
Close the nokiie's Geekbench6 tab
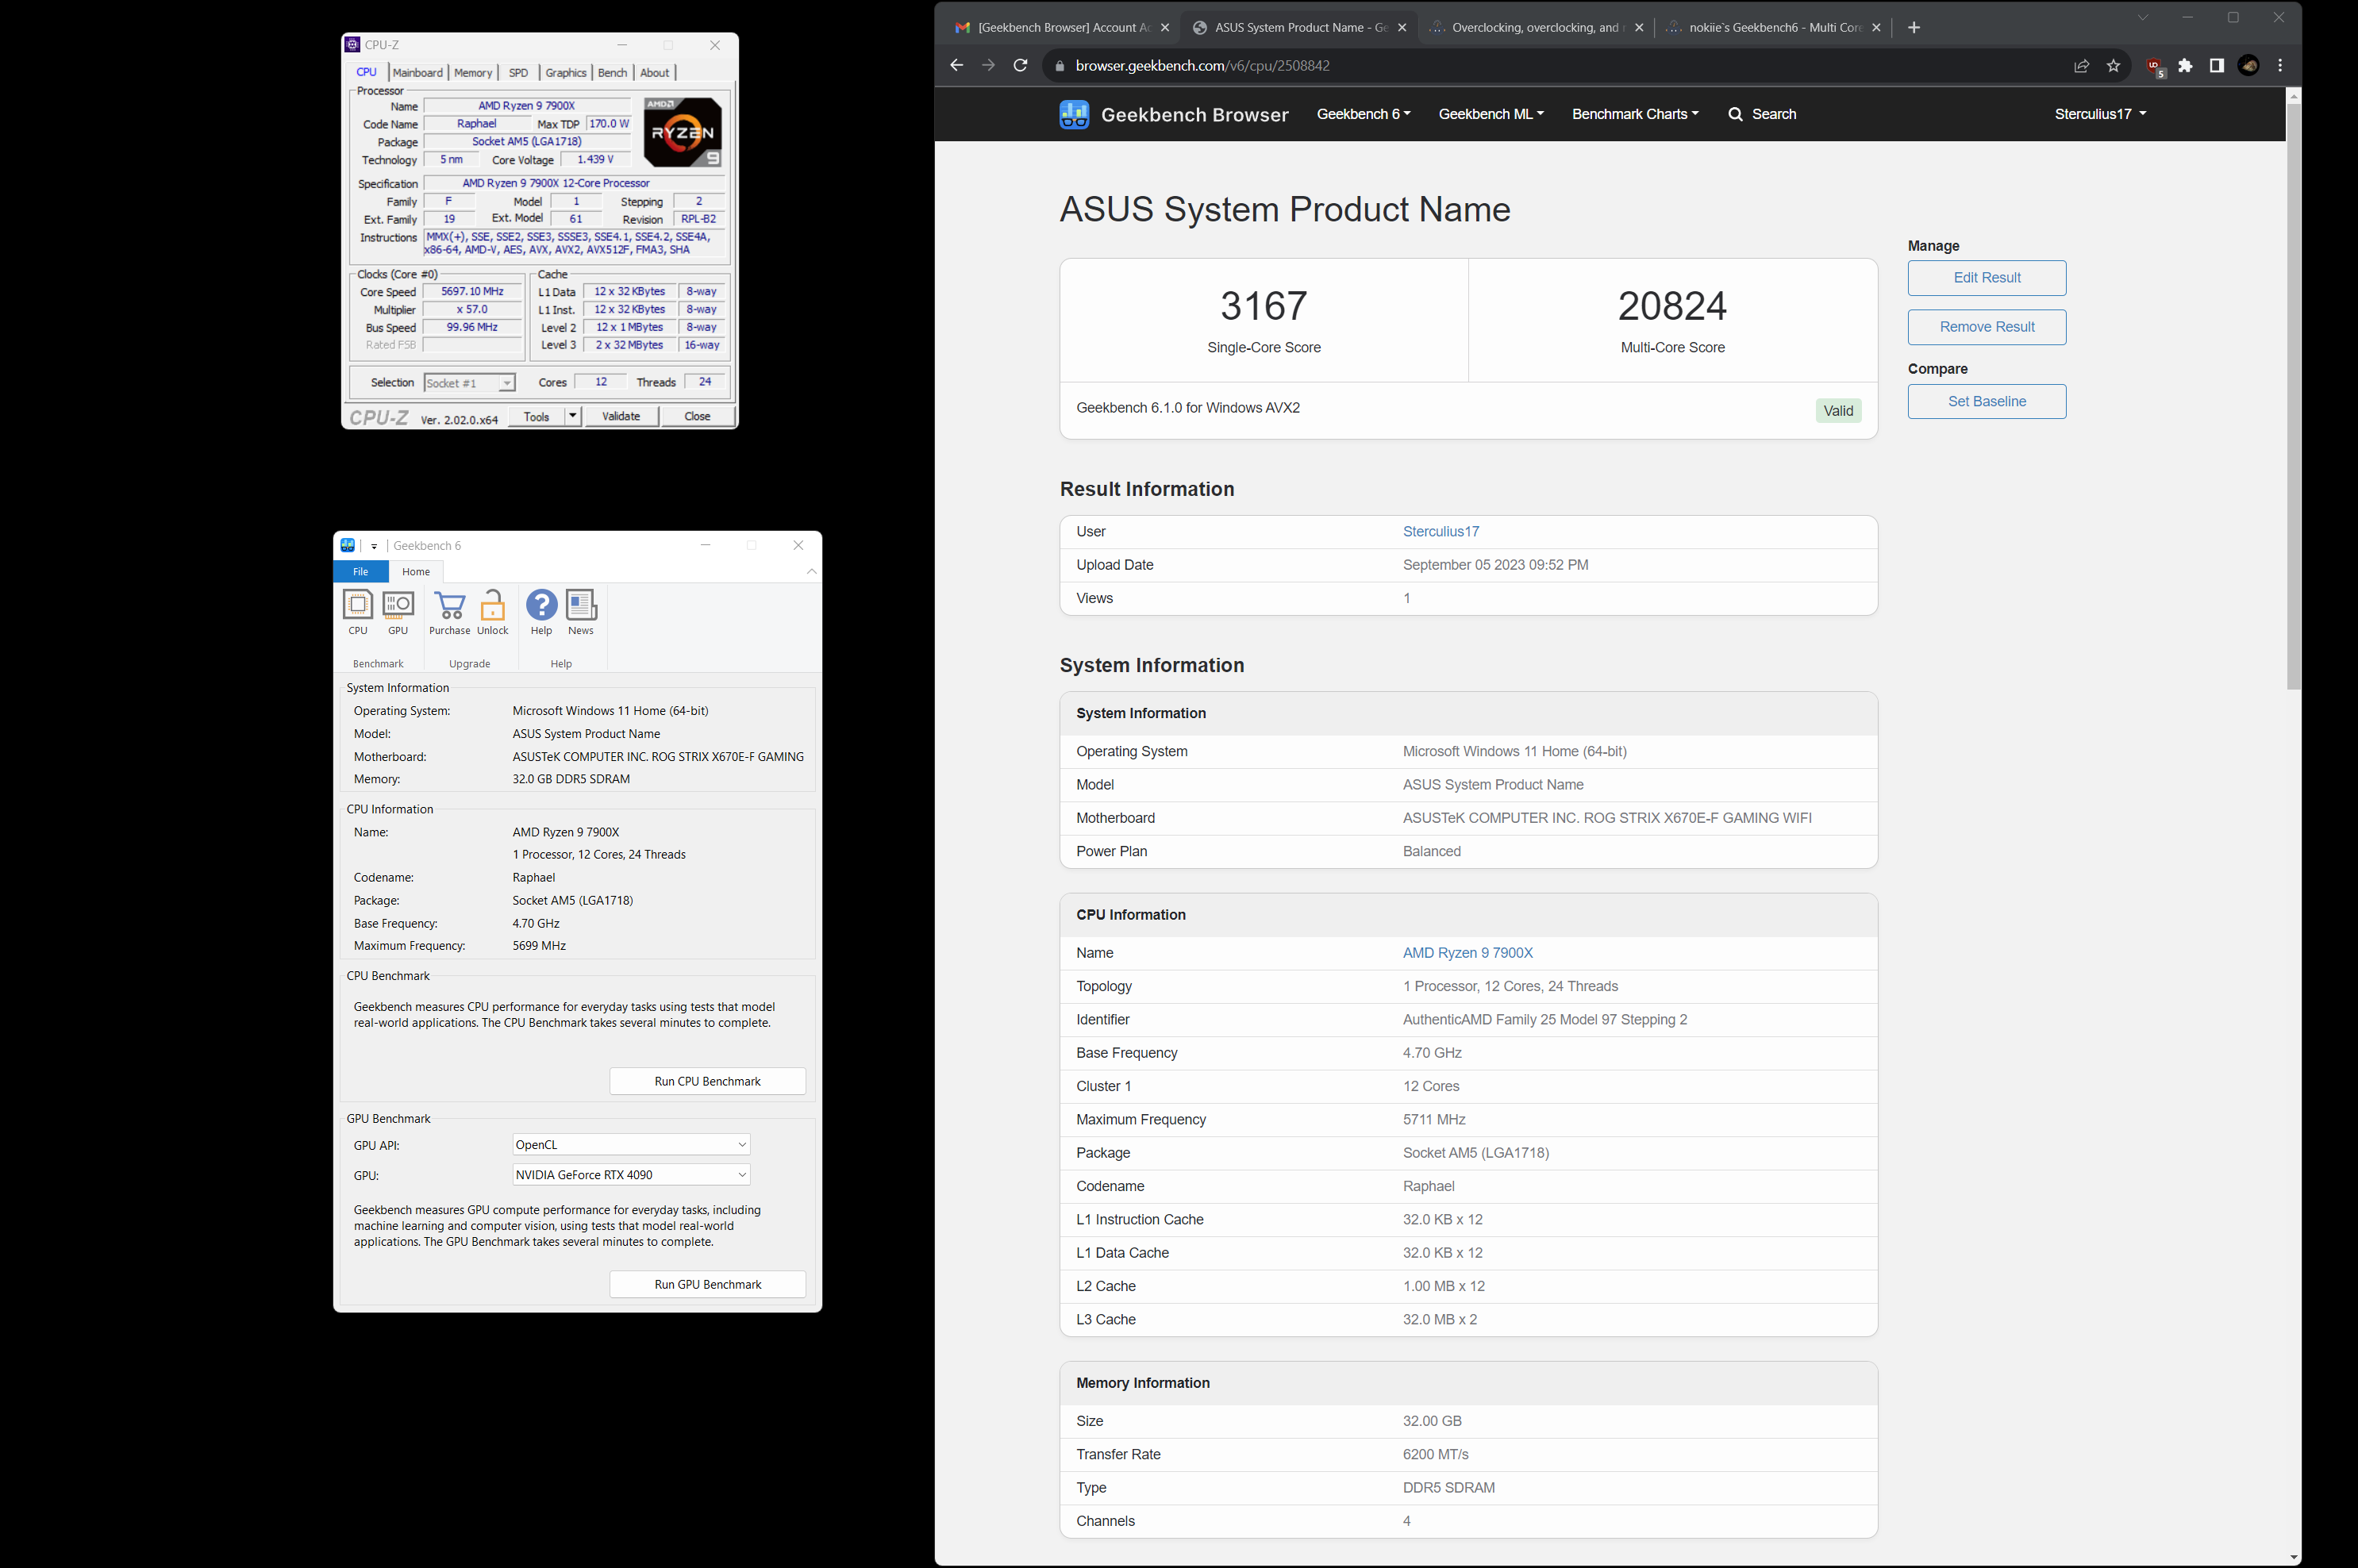point(1876,27)
